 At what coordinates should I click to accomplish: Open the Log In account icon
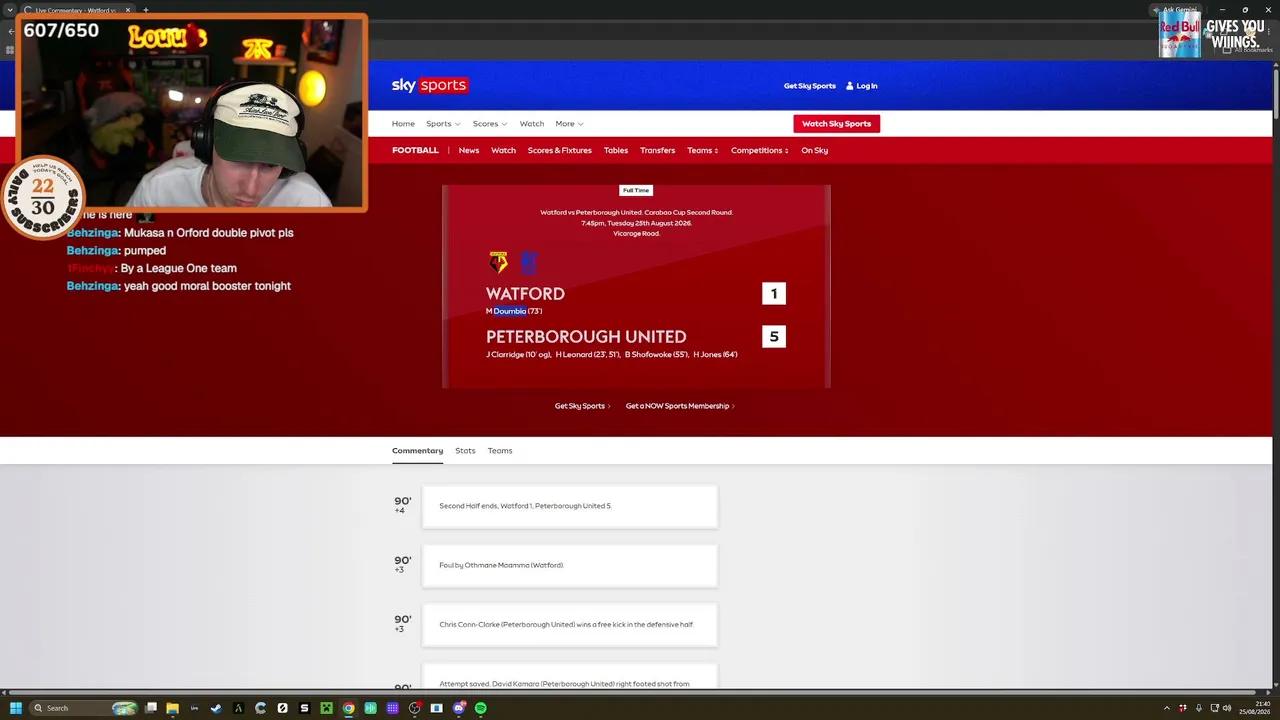point(850,86)
